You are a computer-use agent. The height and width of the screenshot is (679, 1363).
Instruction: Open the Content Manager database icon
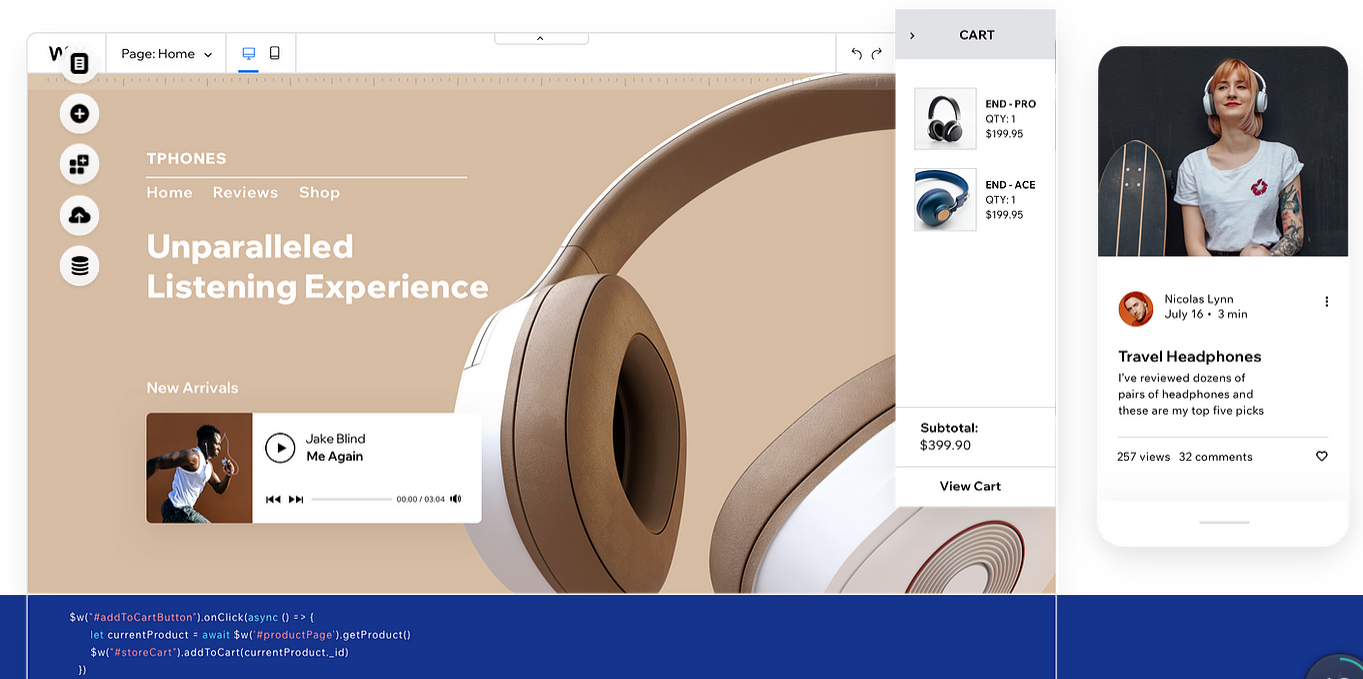pos(79,266)
